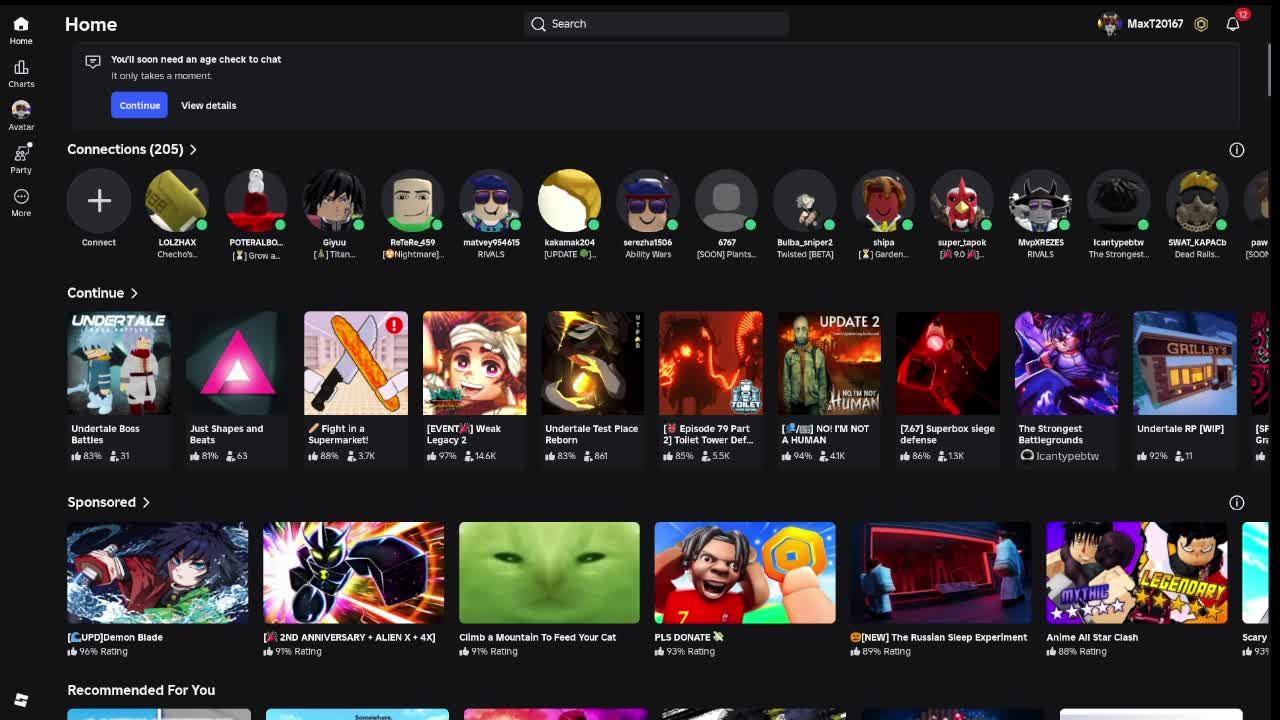Open Anime All Star Clash game
The image size is (1280, 720).
1137,589
